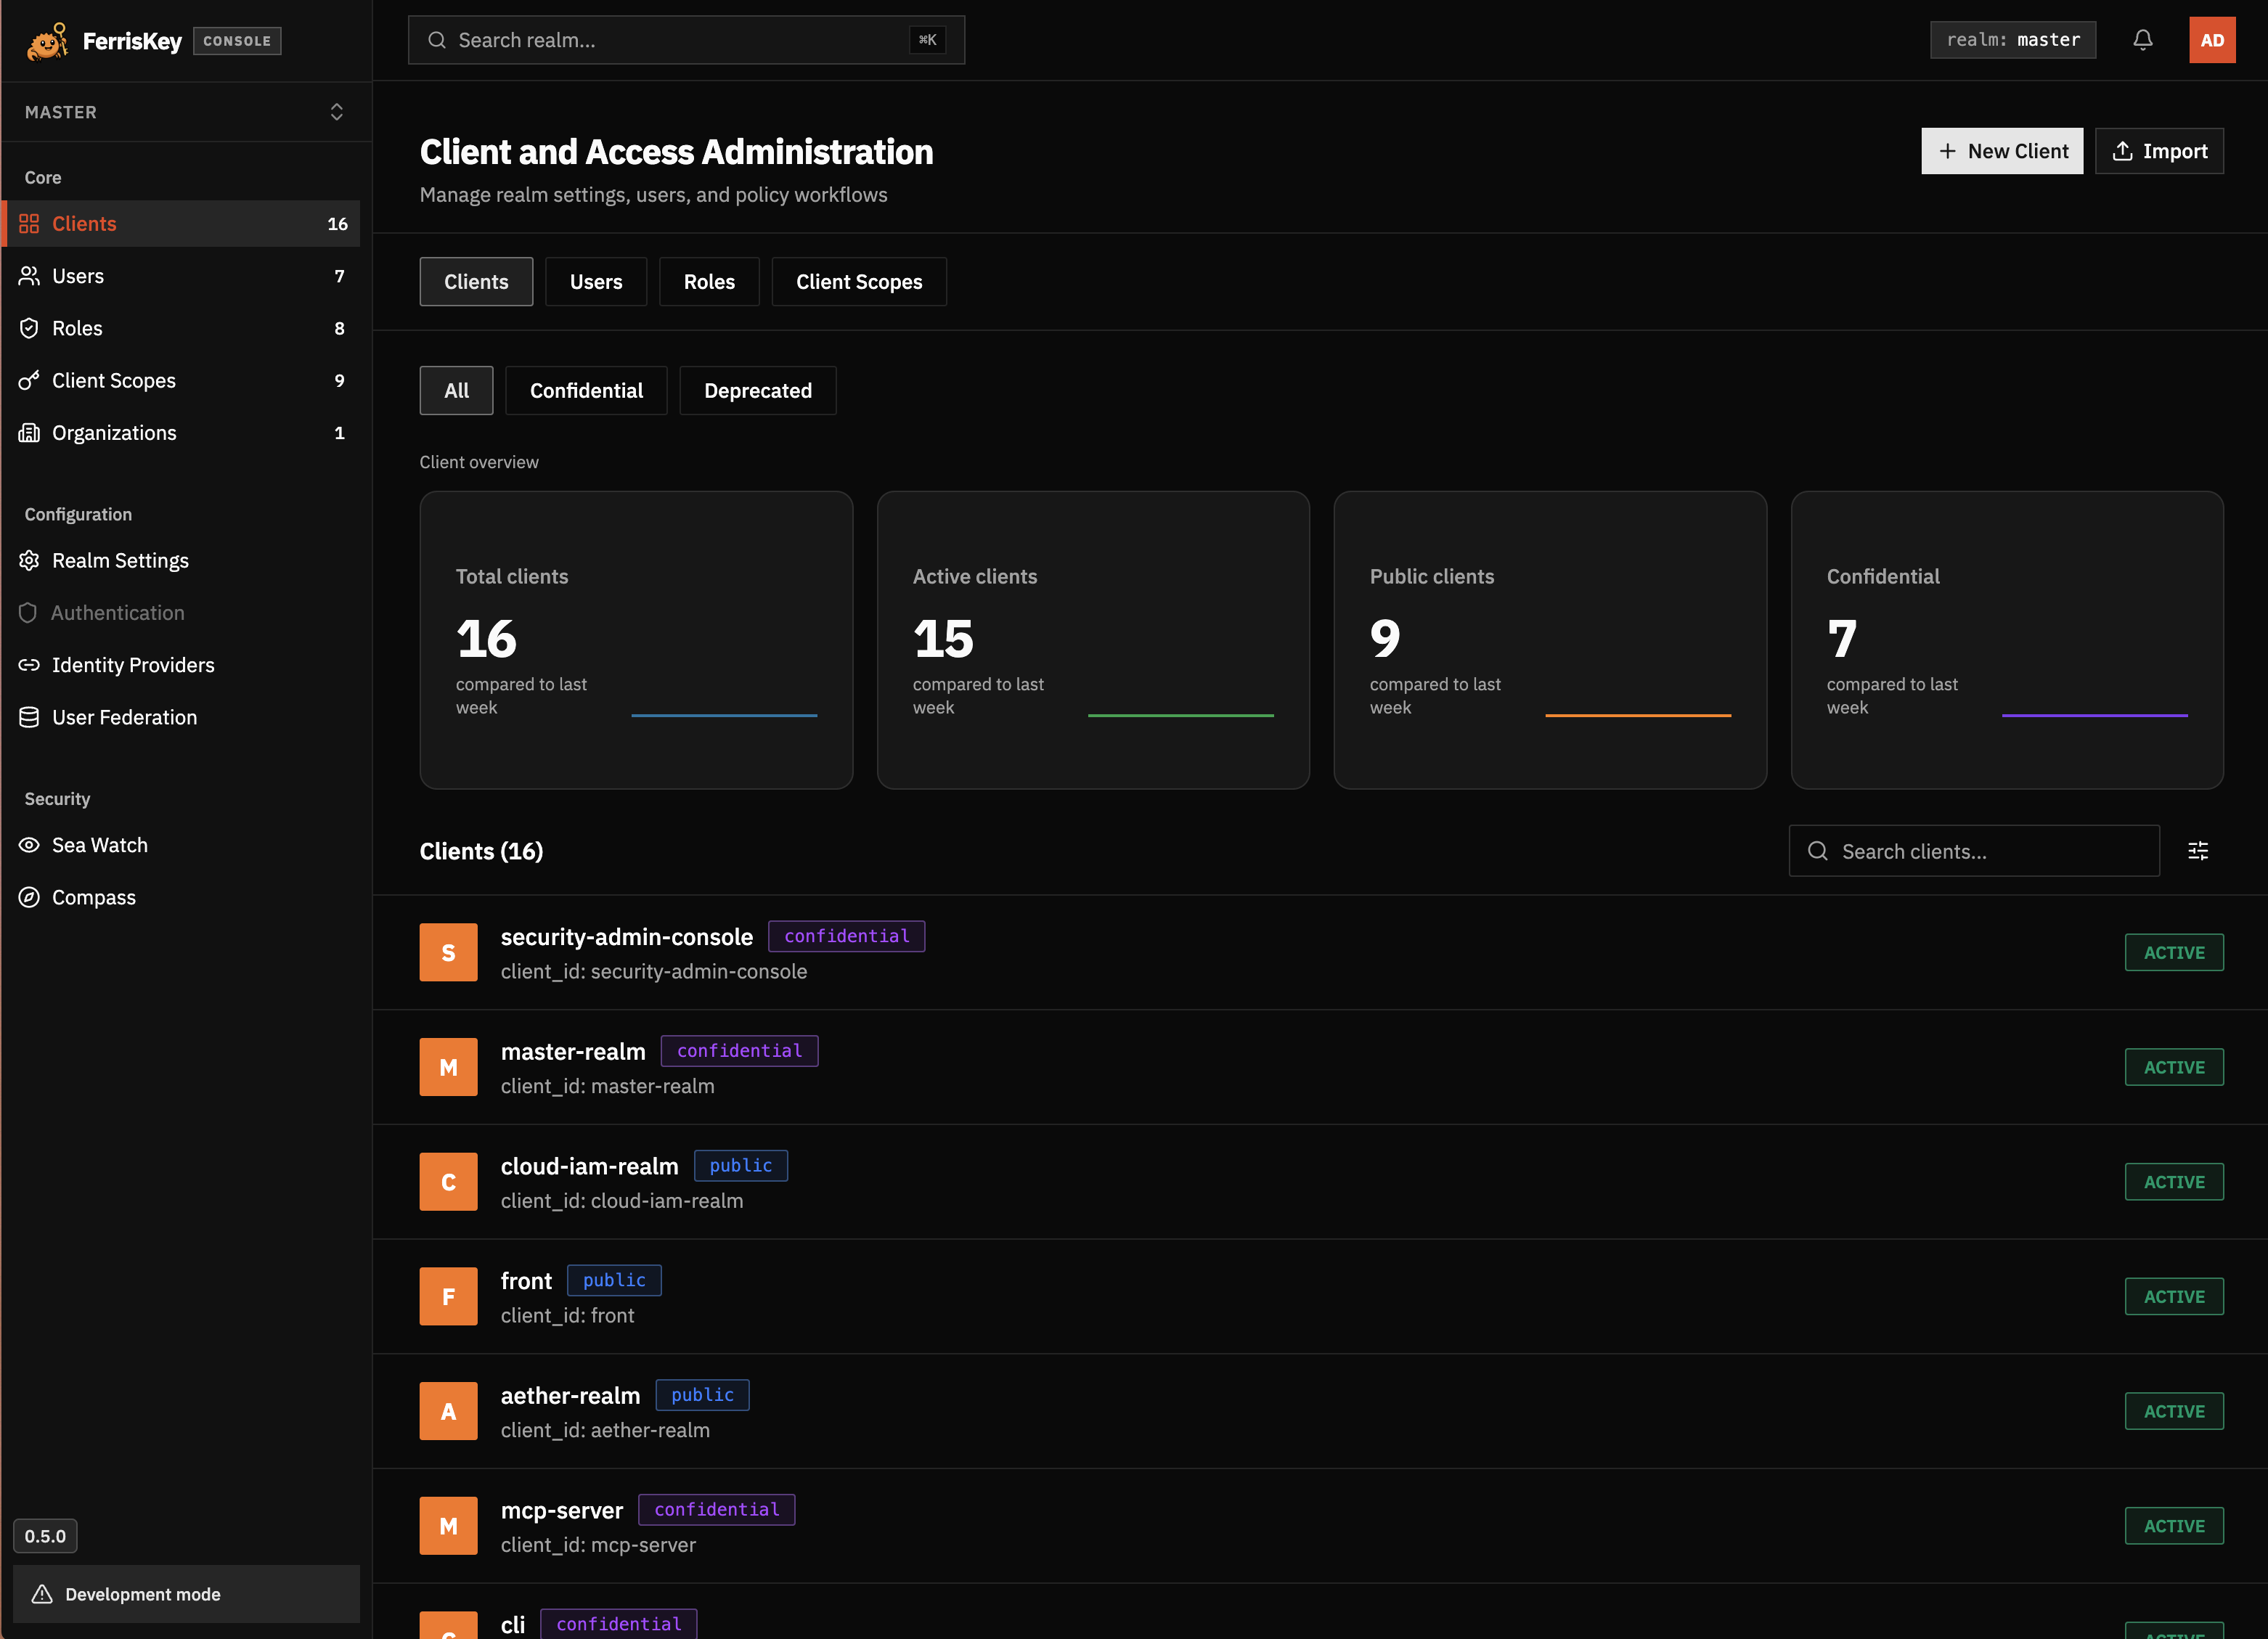
Task: Switch to the Client Scopes tab
Action: tap(859, 282)
